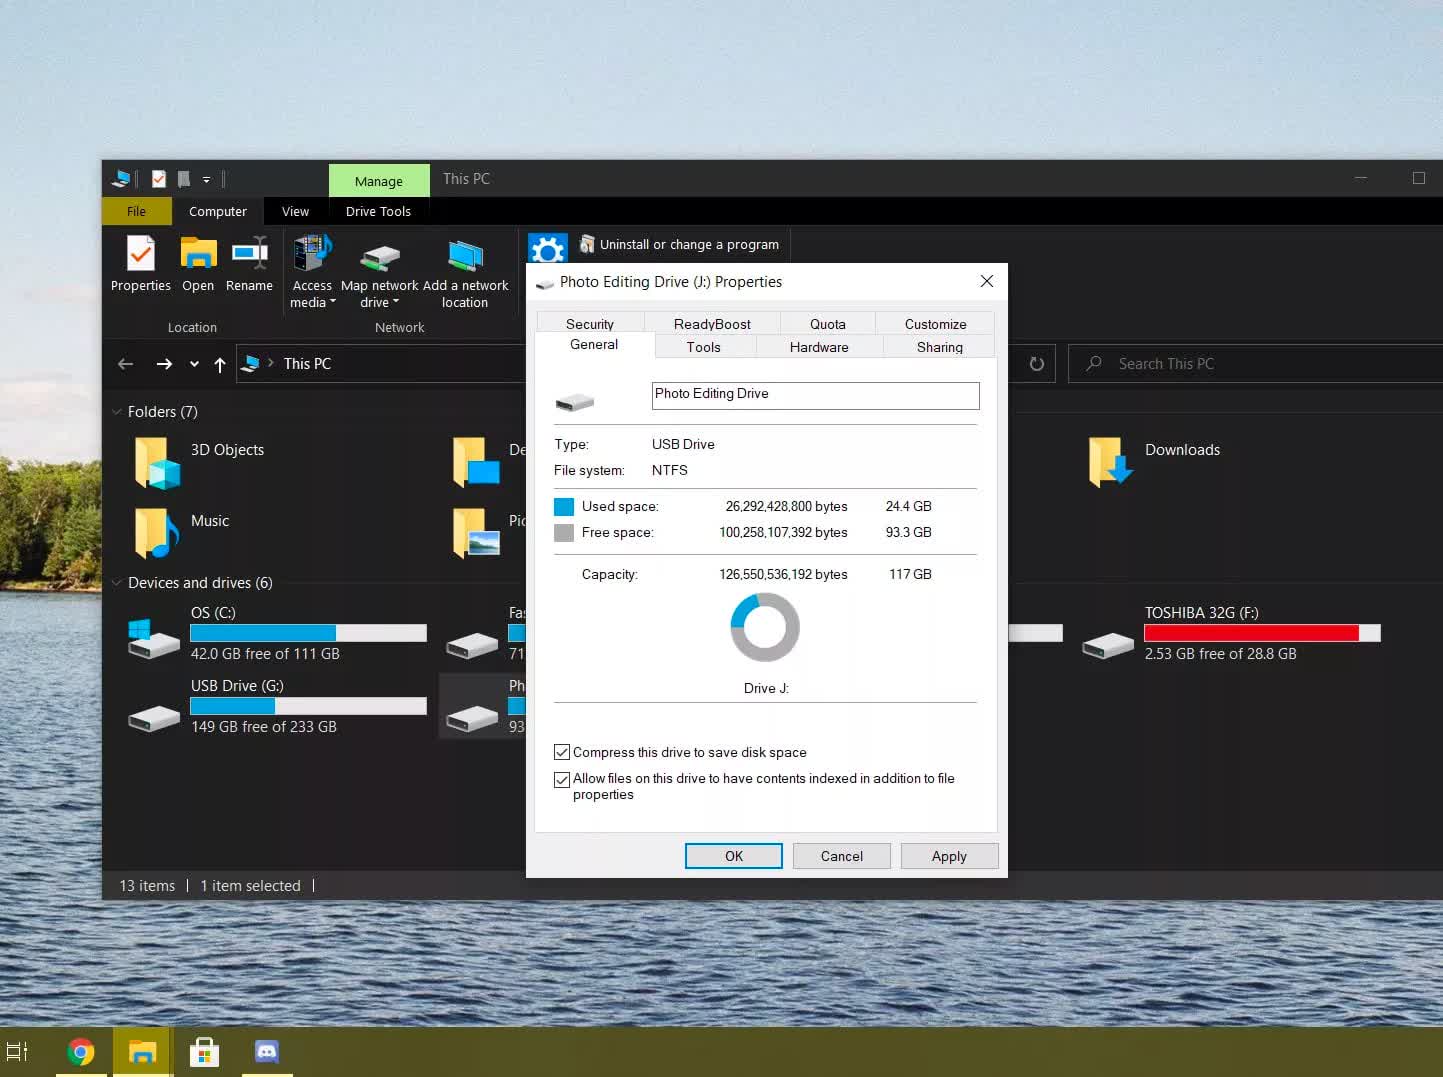This screenshot has height=1077, width=1443.
Task: Click the Rename ribbon icon
Action: (x=249, y=255)
